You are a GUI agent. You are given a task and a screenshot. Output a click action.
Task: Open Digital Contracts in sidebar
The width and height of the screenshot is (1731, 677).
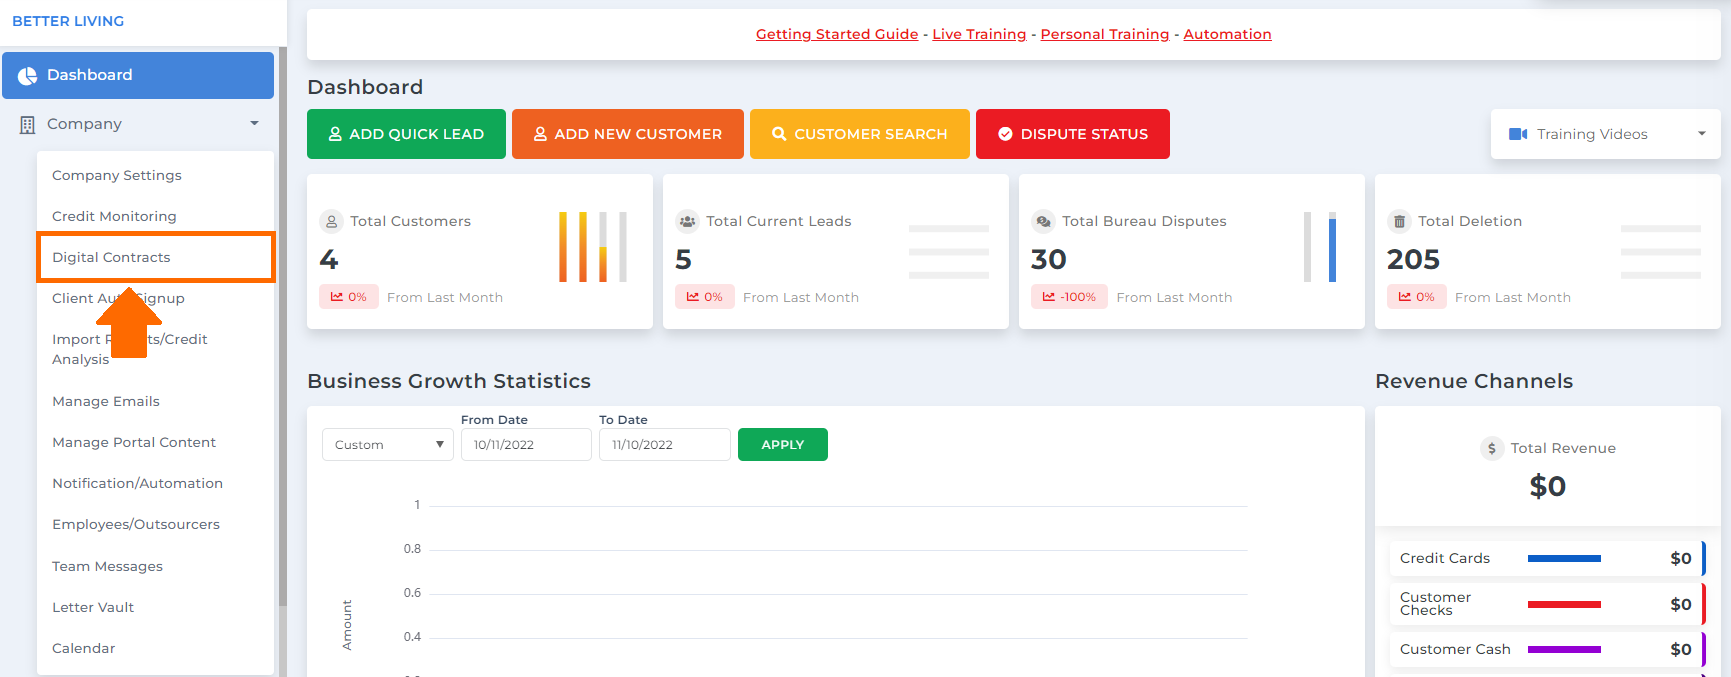click(x=111, y=257)
